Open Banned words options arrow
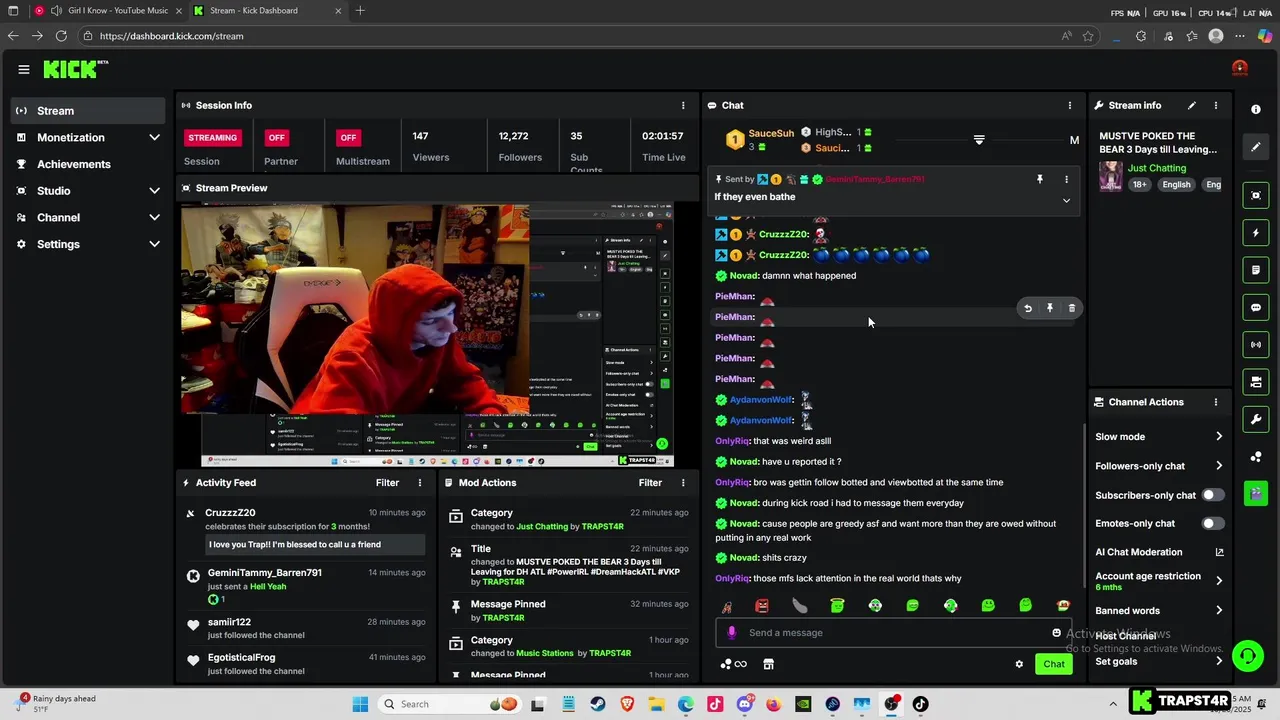1280x720 pixels. point(1219,610)
